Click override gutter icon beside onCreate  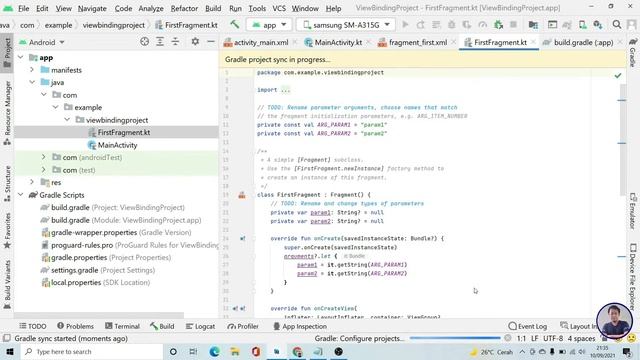[x=242, y=238]
